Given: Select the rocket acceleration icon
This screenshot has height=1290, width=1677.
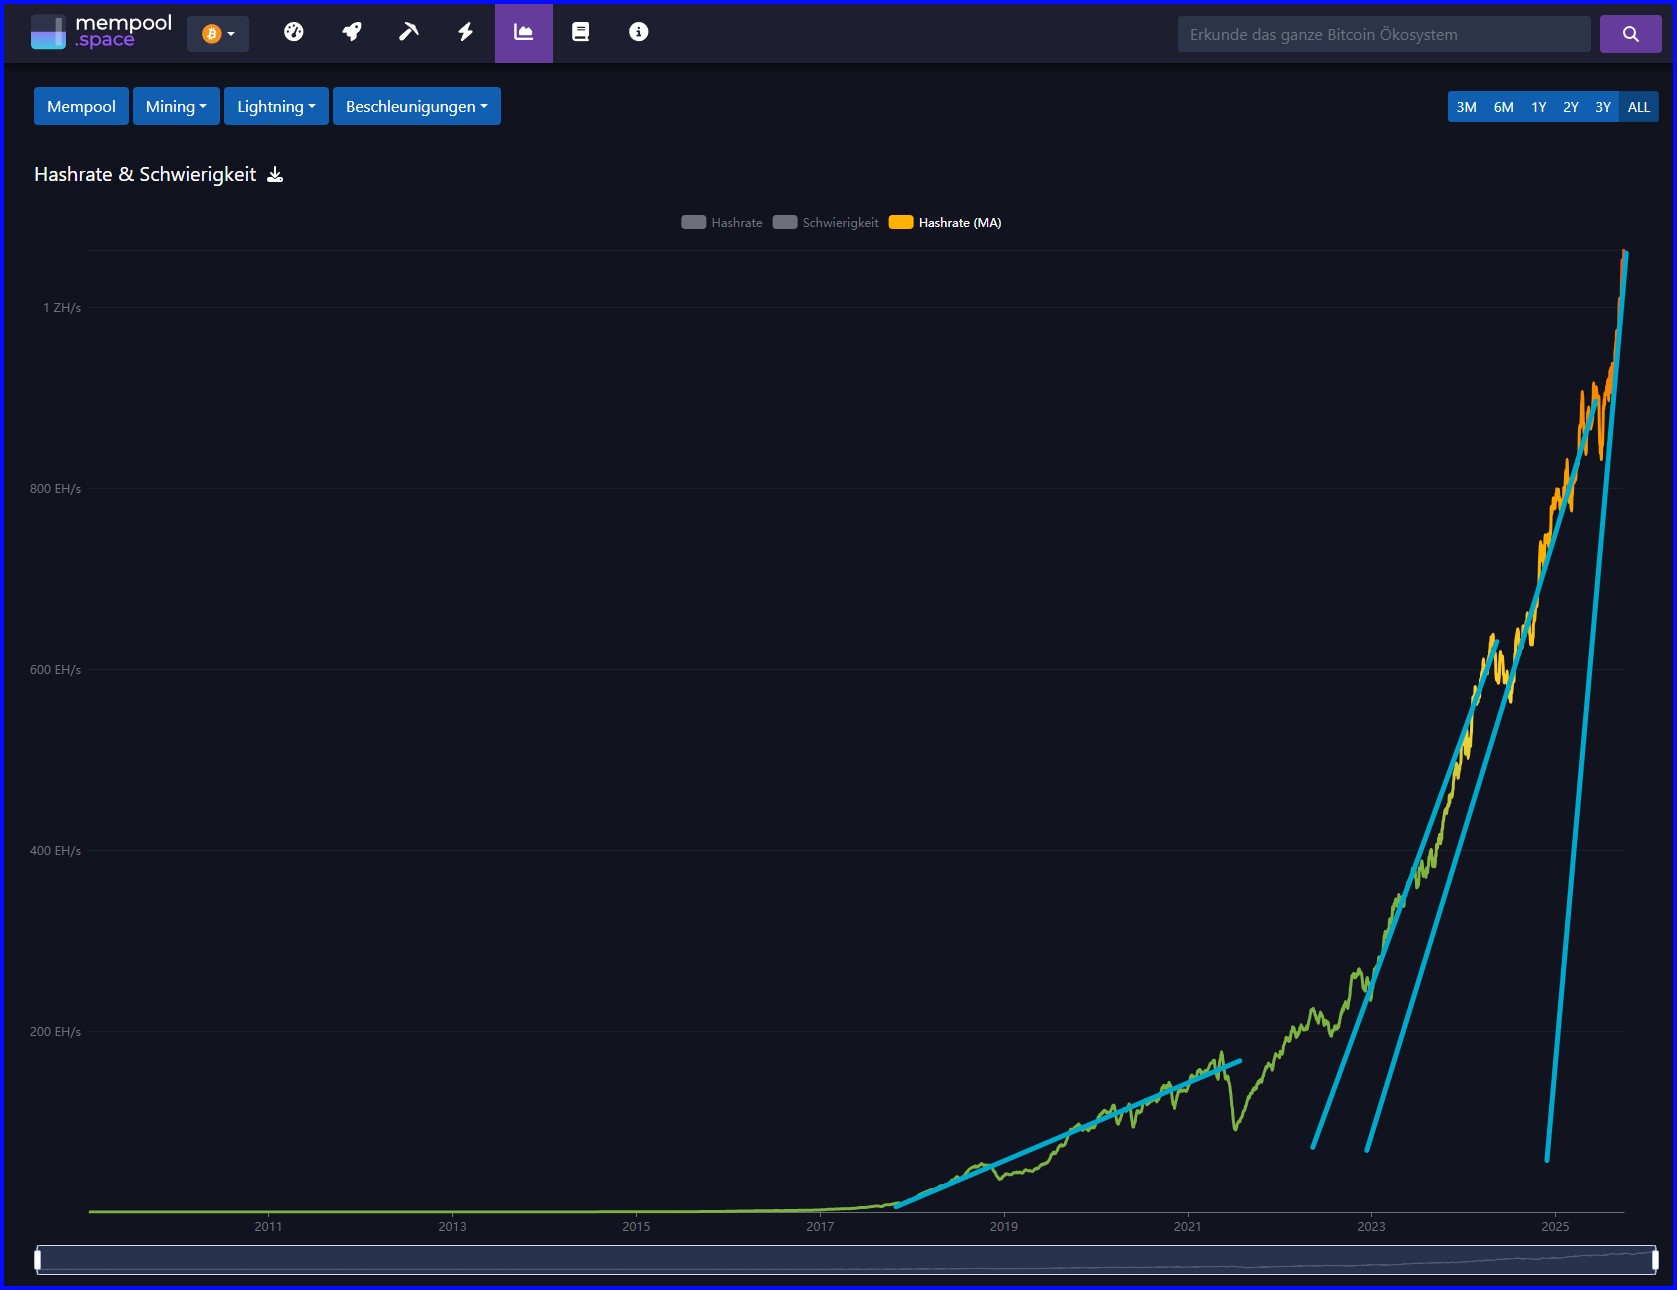Looking at the screenshot, I should pyautogui.click(x=351, y=32).
